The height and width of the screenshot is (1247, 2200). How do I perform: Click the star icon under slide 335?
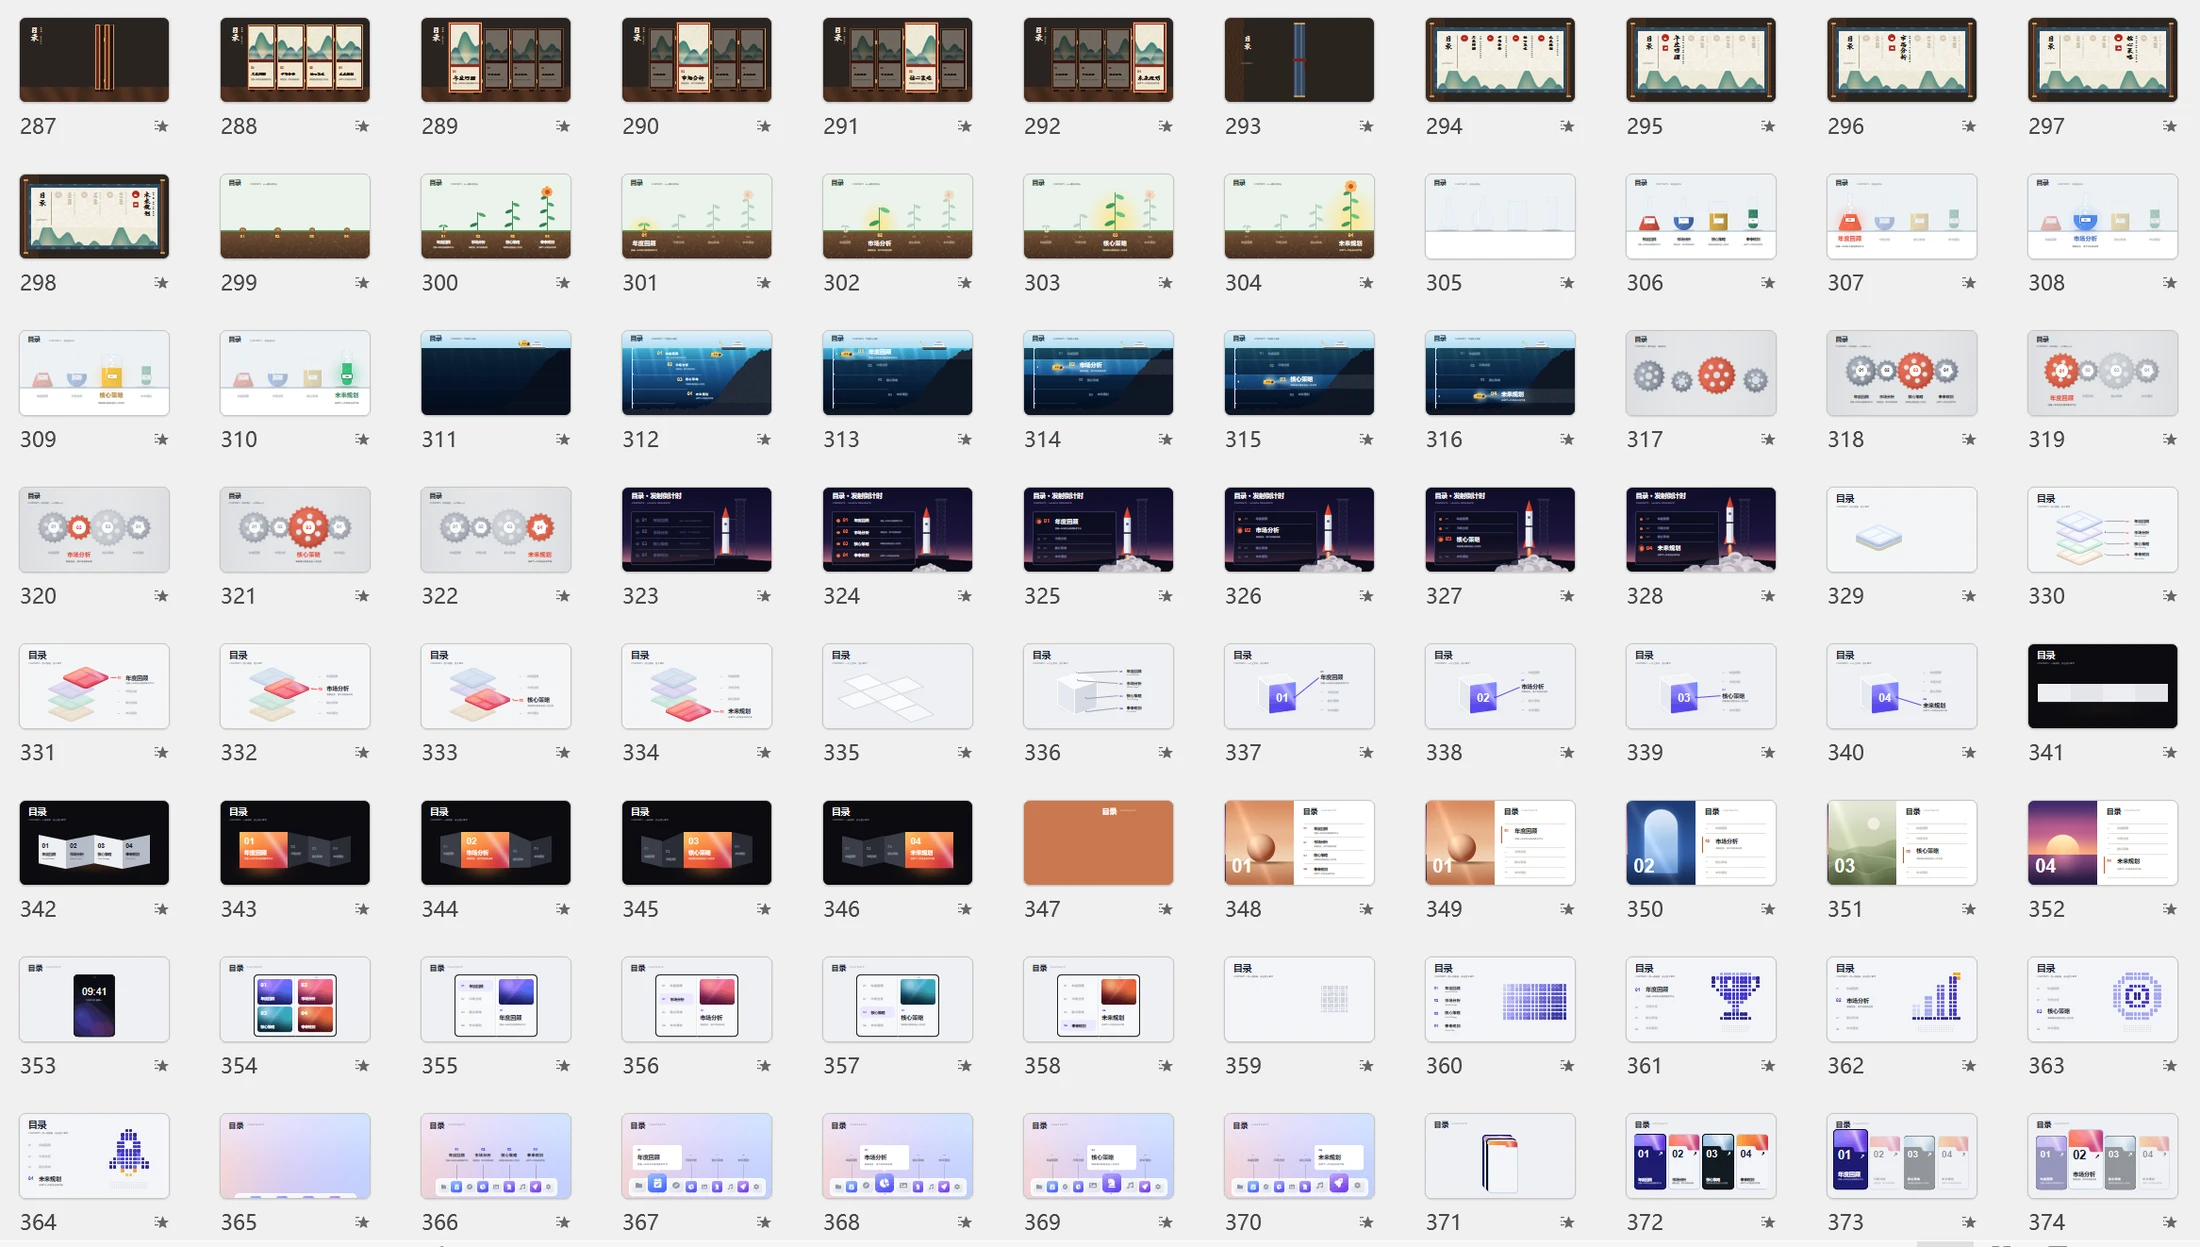pos(965,752)
